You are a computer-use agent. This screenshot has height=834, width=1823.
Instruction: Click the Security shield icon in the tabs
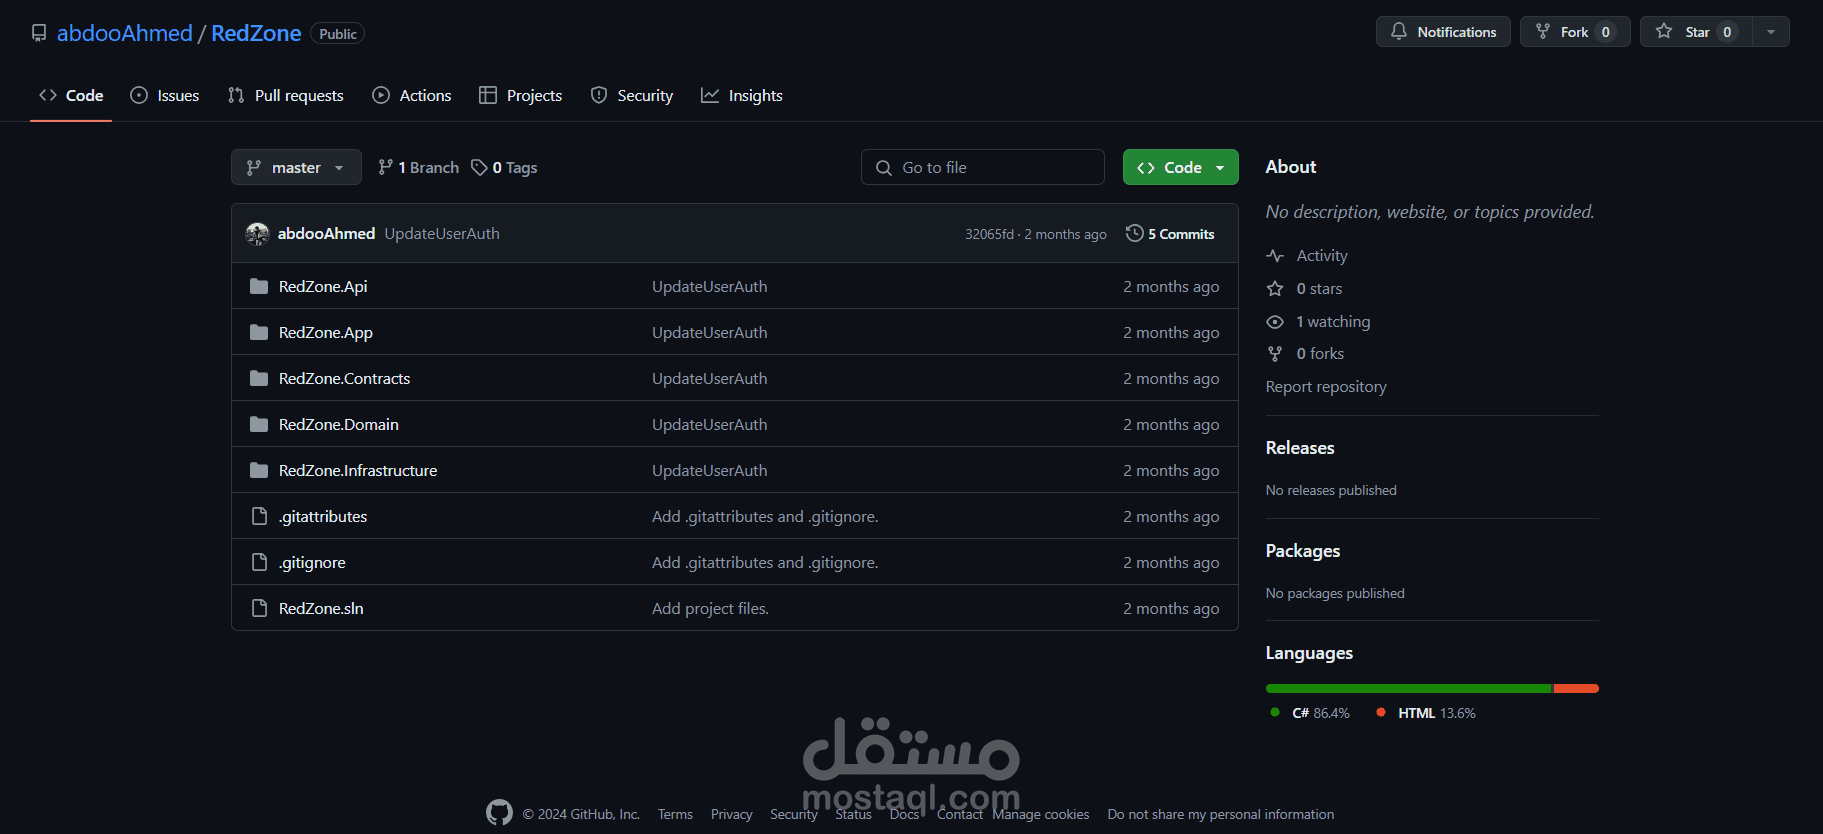[x=599, y=95]
